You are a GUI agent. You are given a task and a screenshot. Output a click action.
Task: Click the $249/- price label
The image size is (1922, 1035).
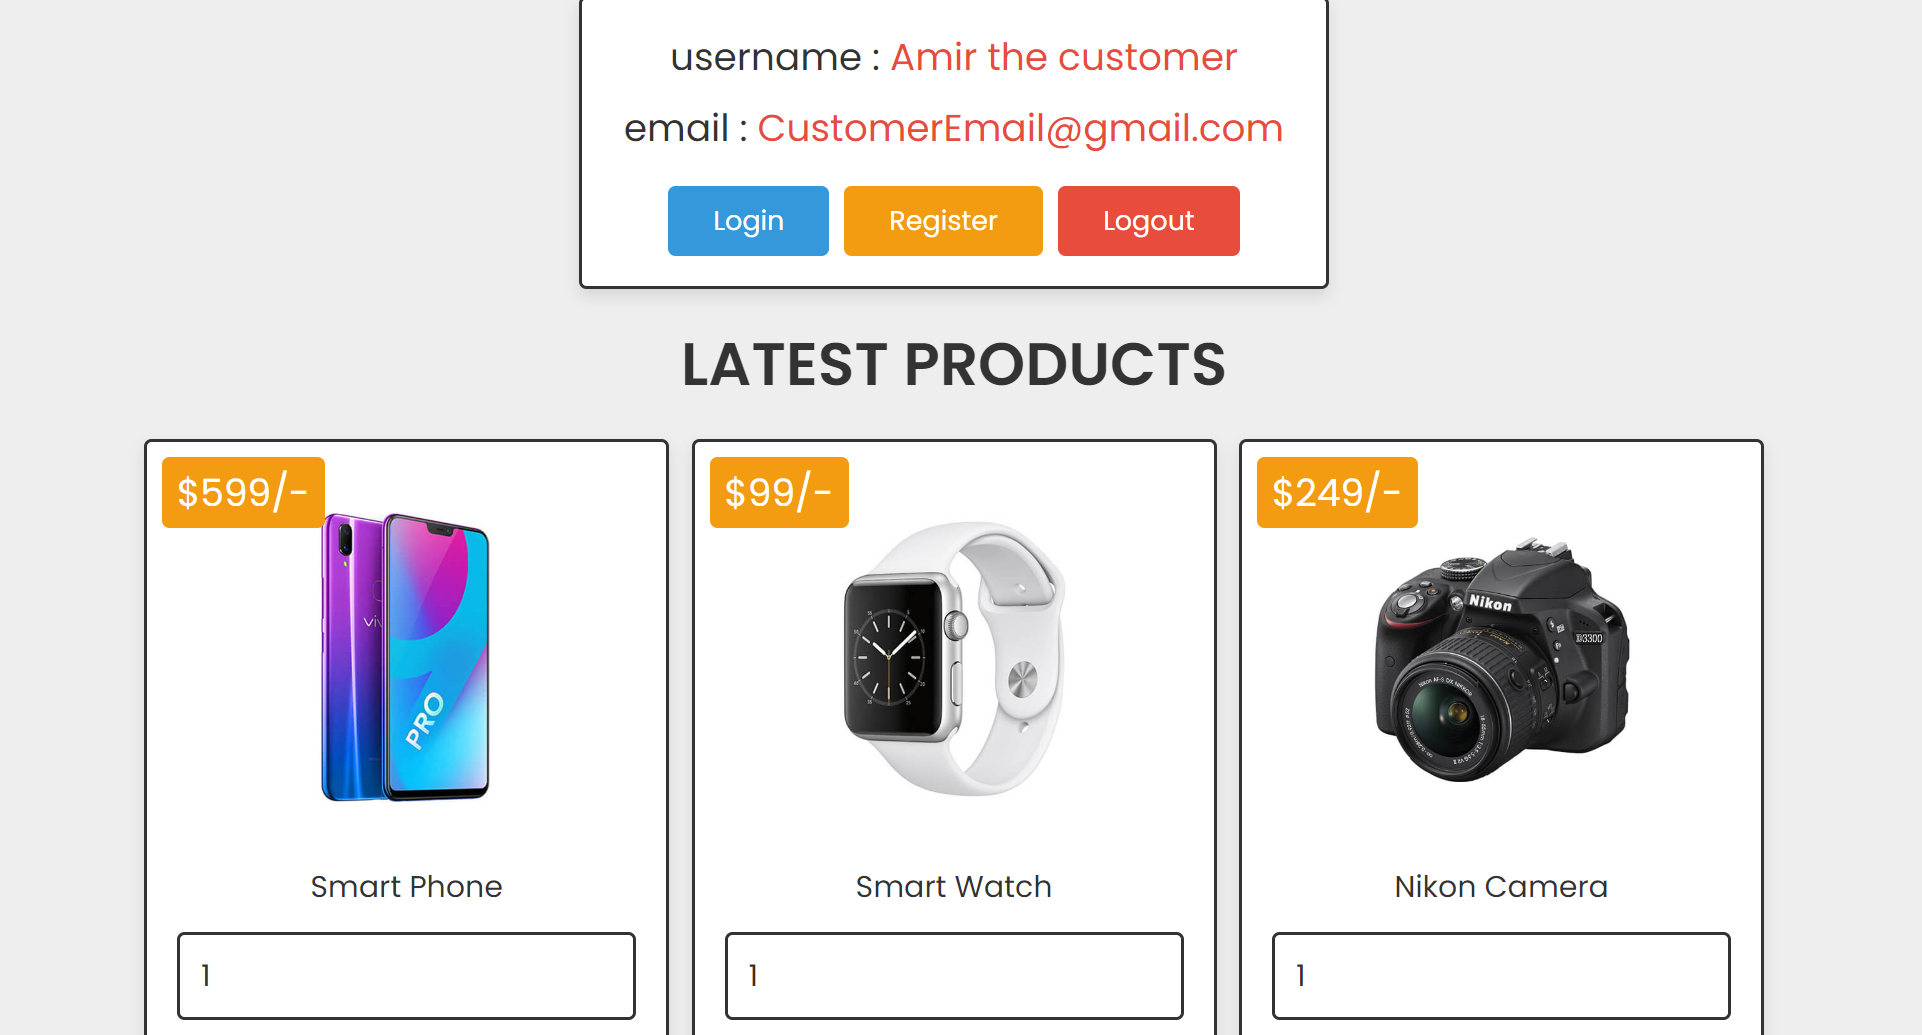pyautogui.click(x=1337, y=492)
